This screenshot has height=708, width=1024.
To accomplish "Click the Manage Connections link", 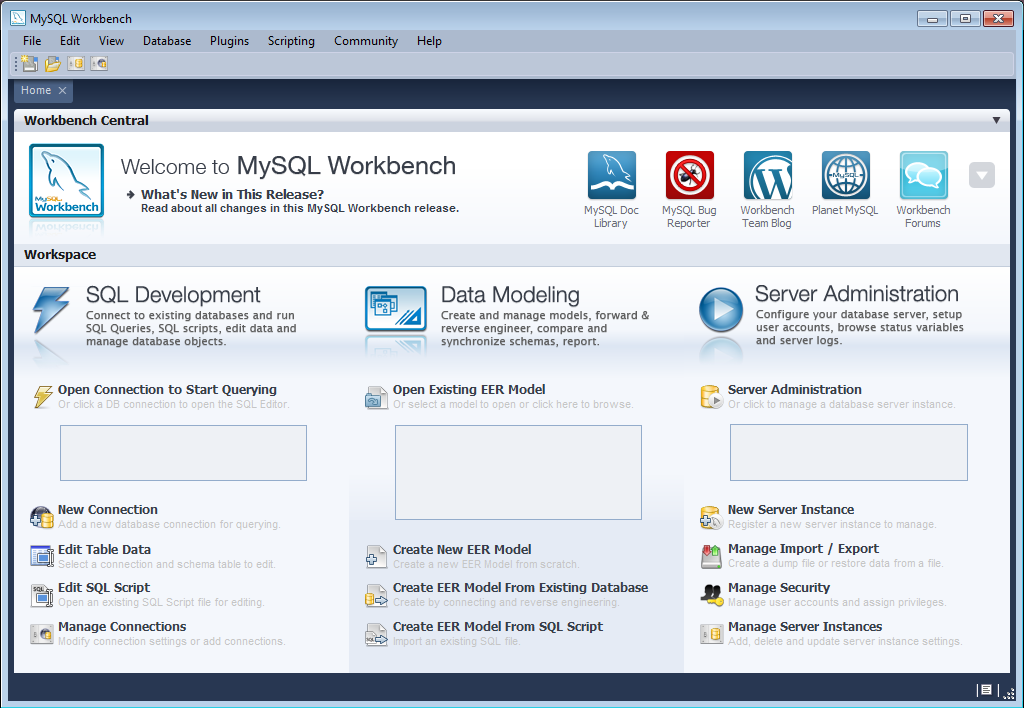I will [x=122, y=626].
